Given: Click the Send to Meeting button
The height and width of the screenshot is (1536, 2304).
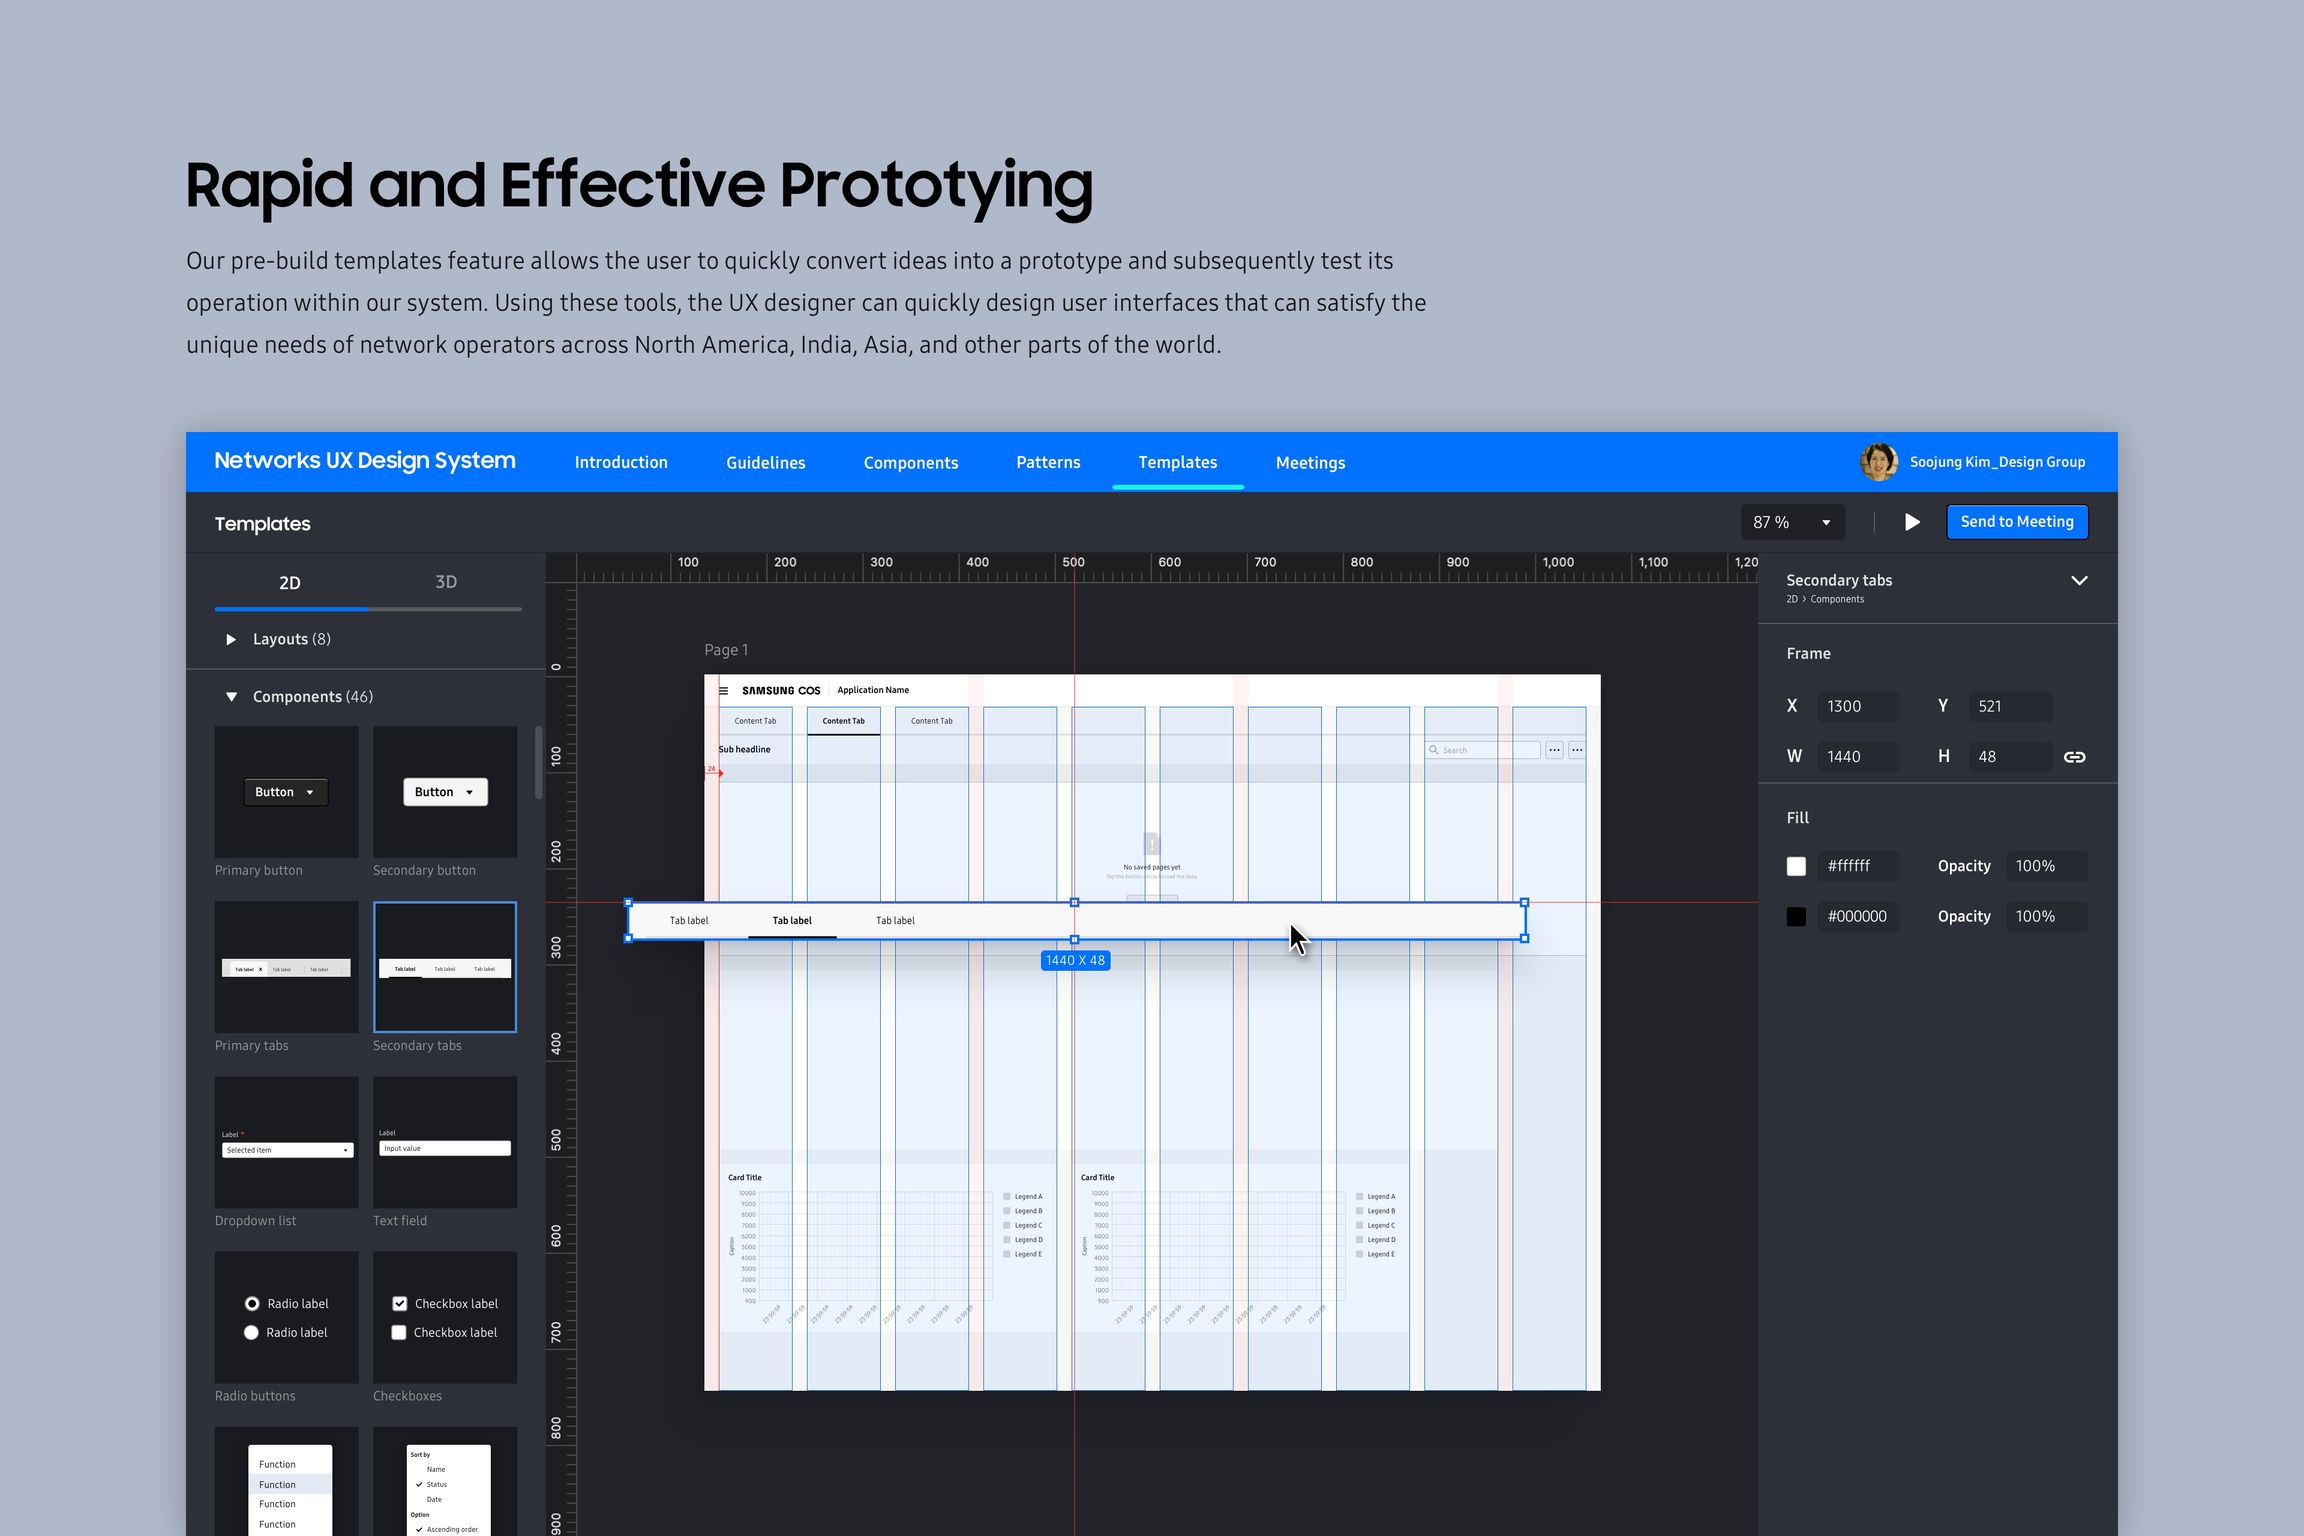Looking at the screenshot, I should click(x=2018, y=521).
